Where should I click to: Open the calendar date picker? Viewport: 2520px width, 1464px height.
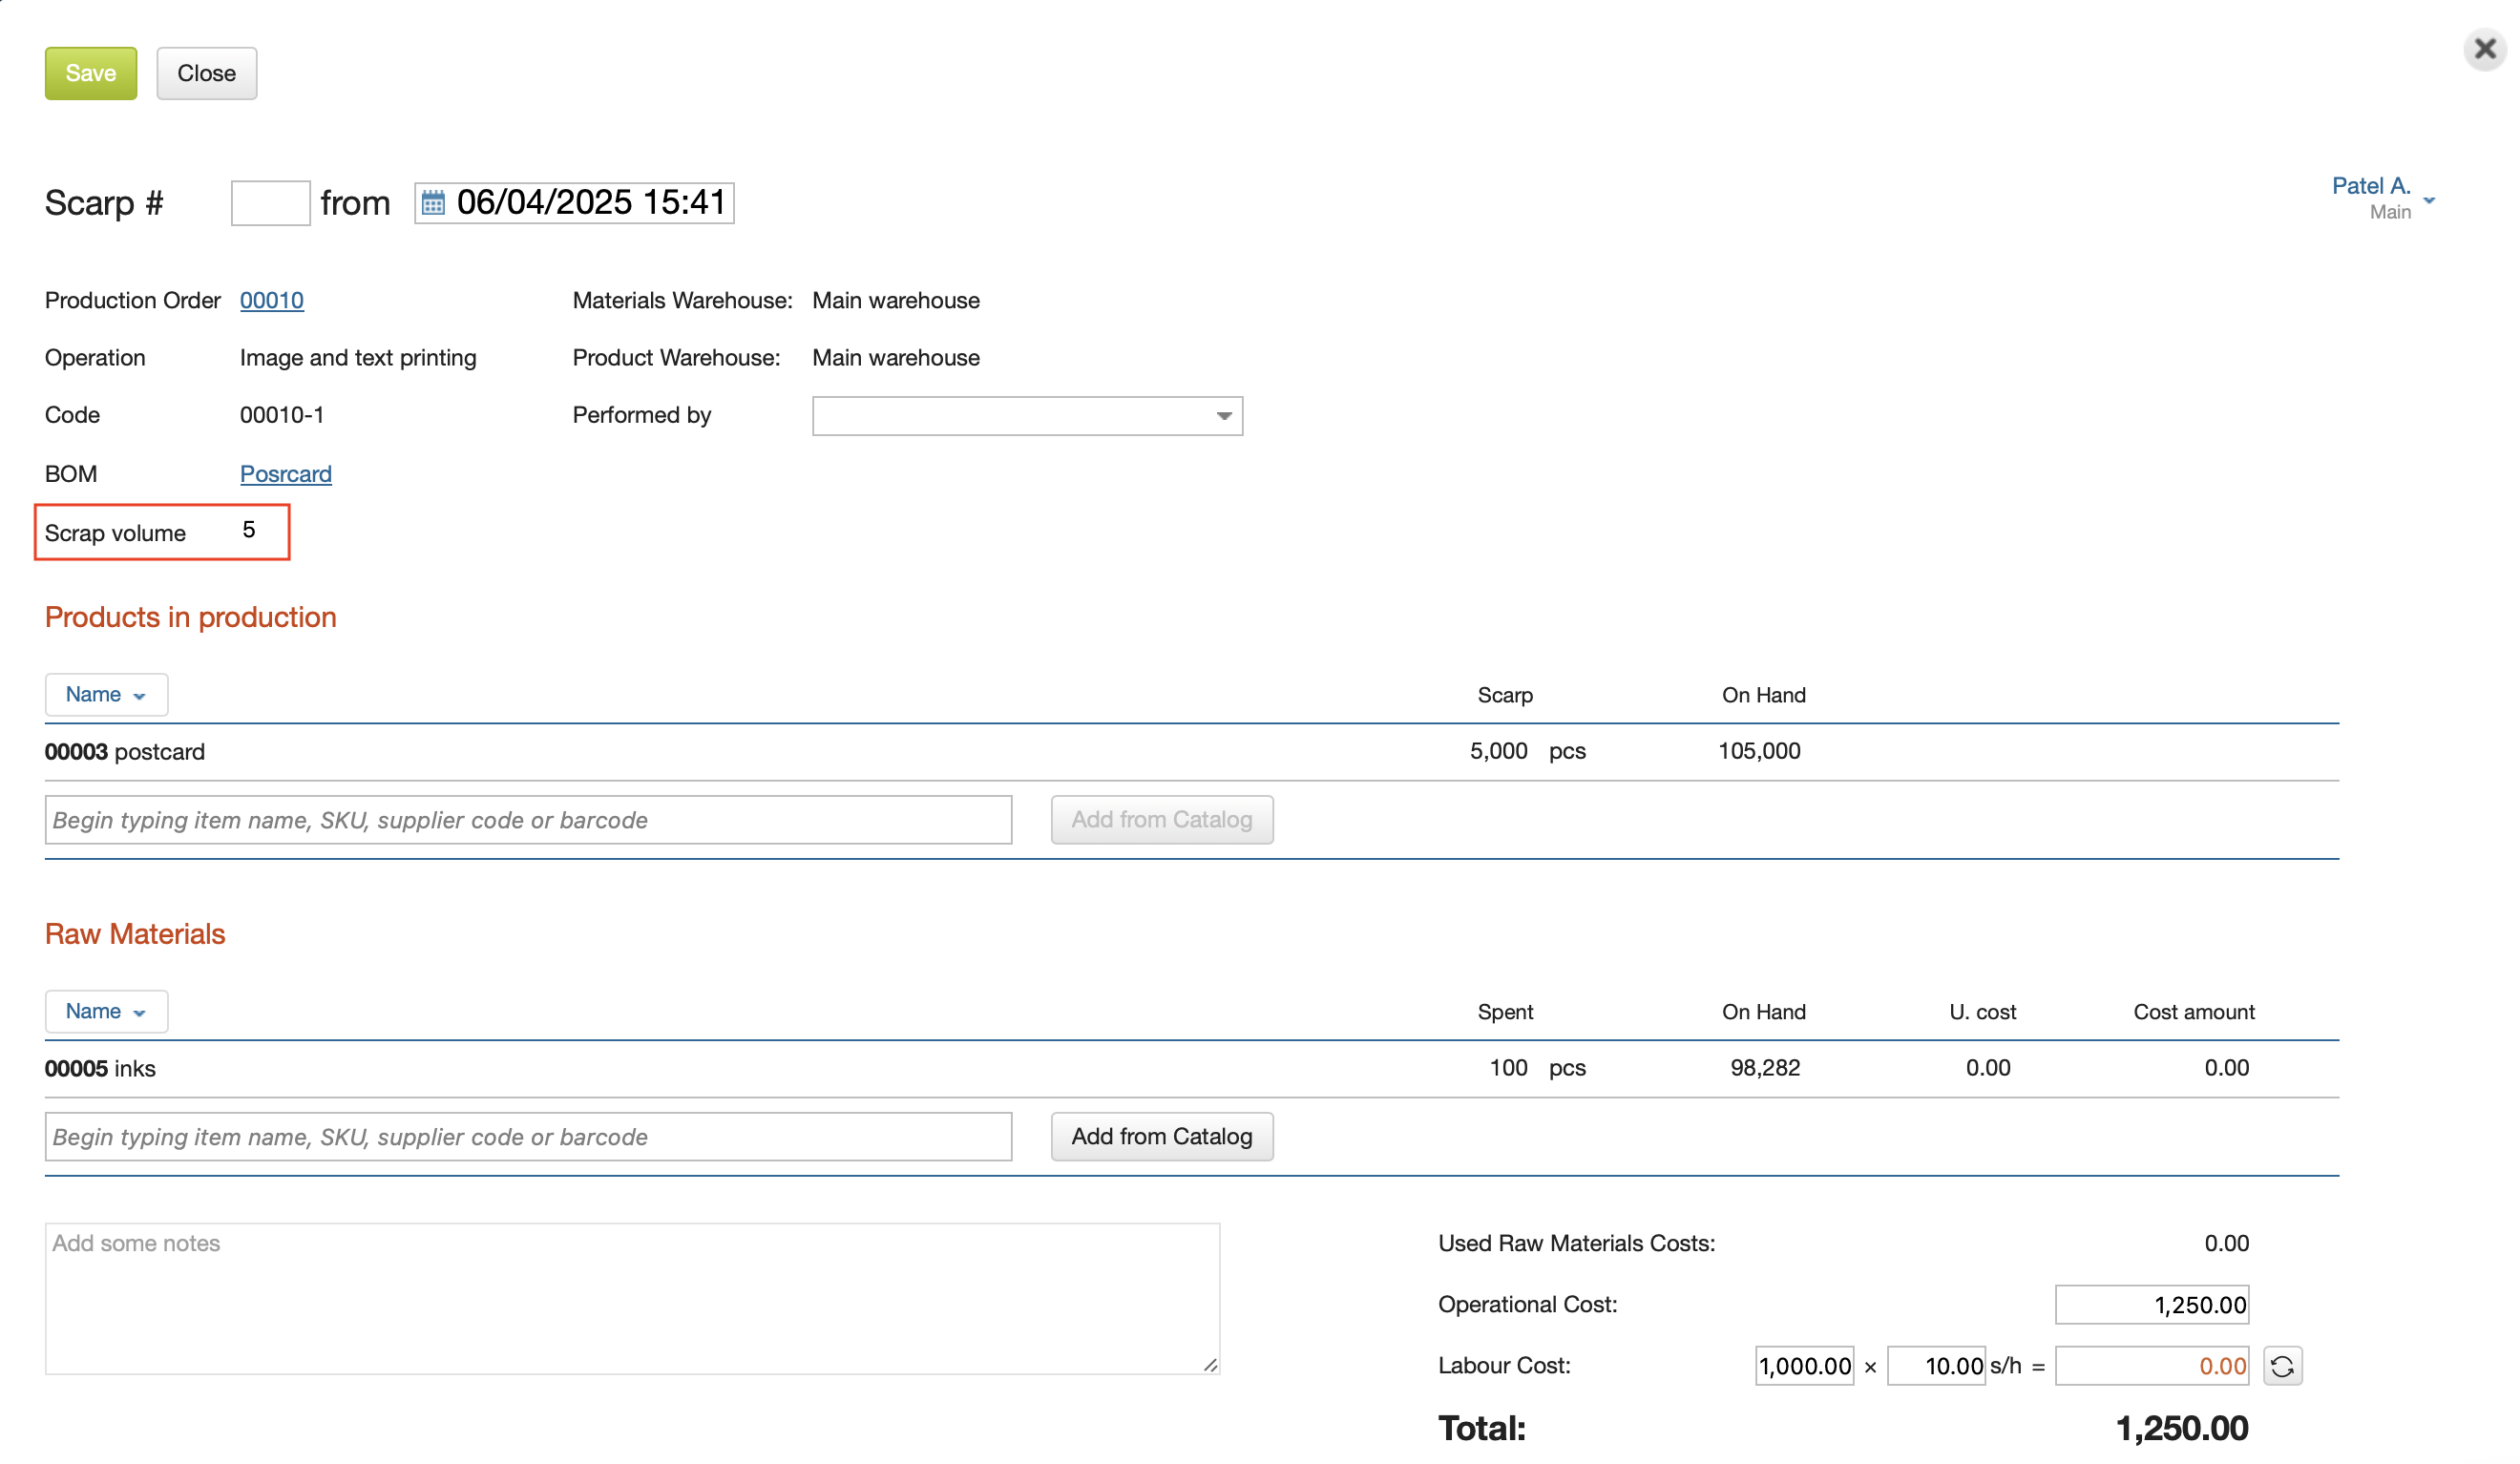(434, 203)
